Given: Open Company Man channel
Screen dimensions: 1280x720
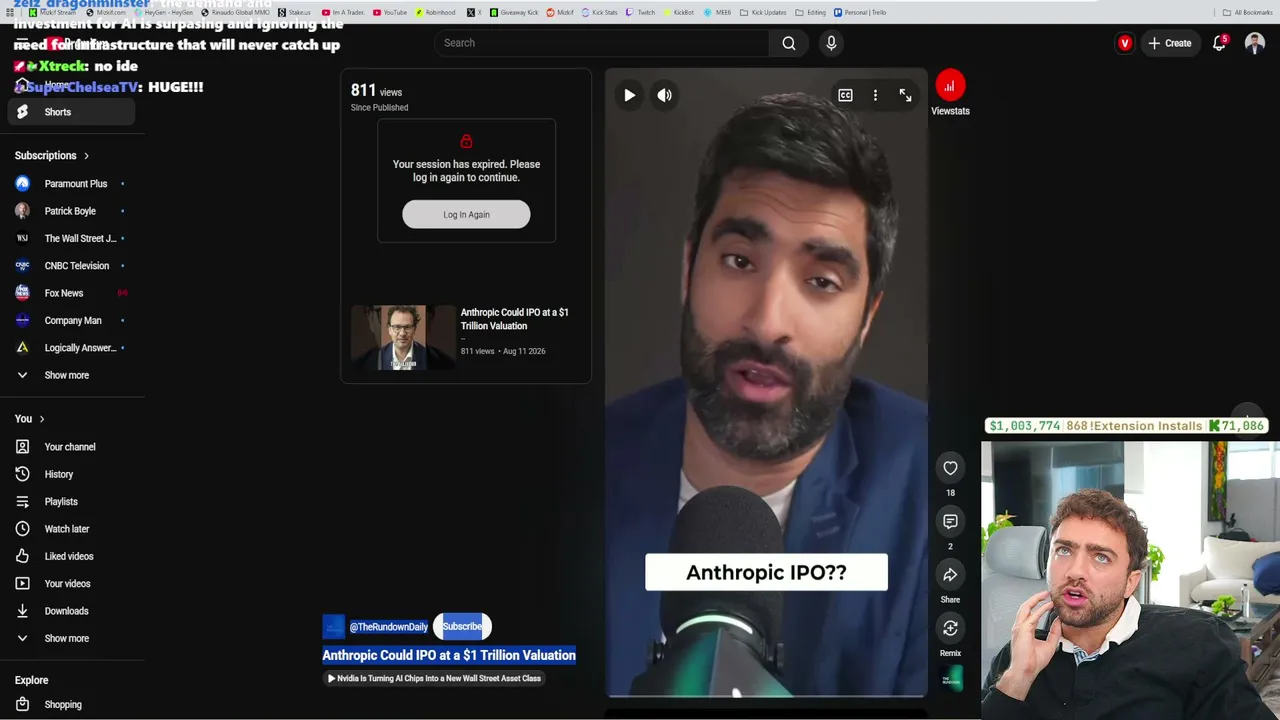Looking at the screenshot, I should pos(71,321).
